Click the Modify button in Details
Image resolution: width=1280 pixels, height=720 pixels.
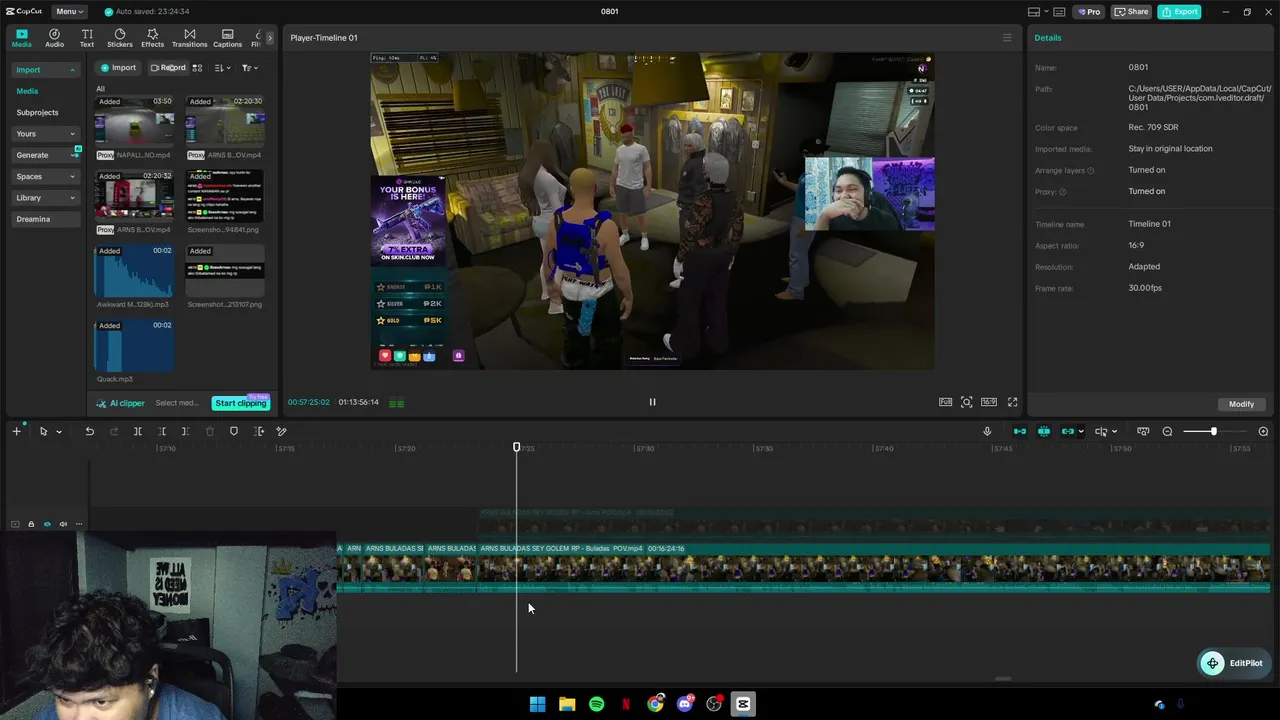[x=1241, y=404]
